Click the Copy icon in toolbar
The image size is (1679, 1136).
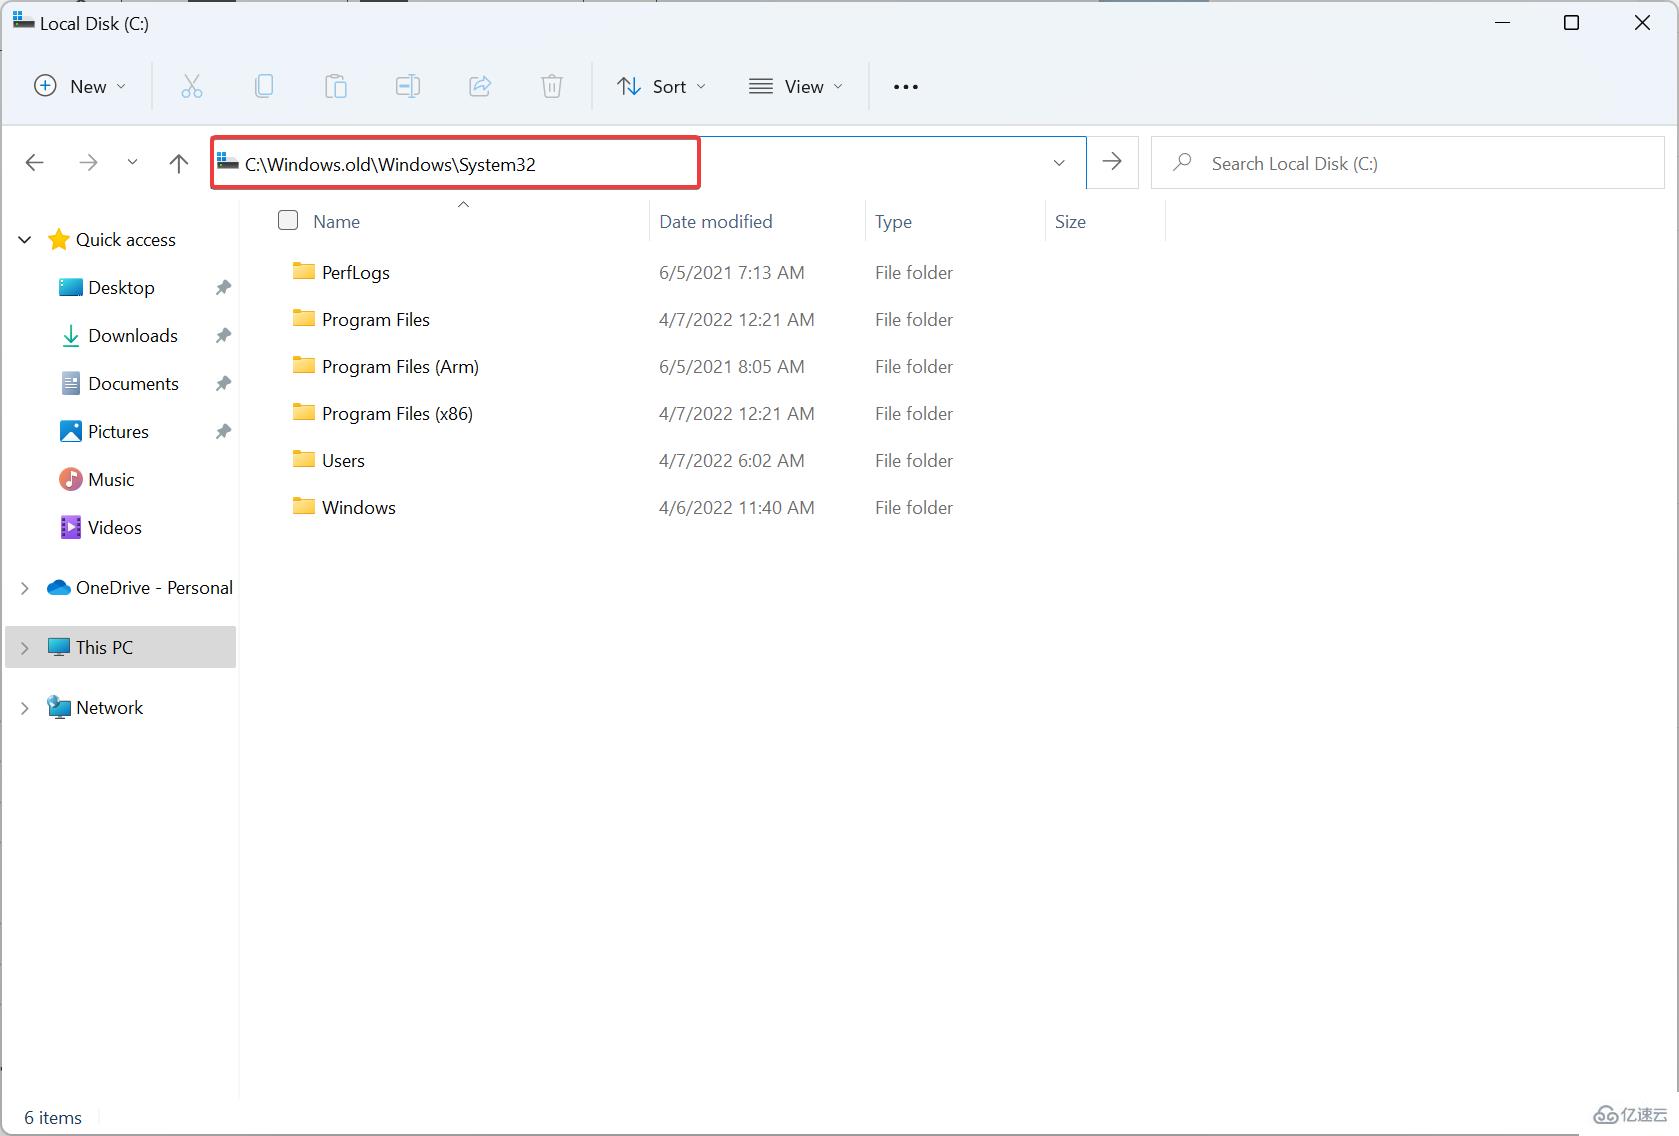click(x=264, y=87)
